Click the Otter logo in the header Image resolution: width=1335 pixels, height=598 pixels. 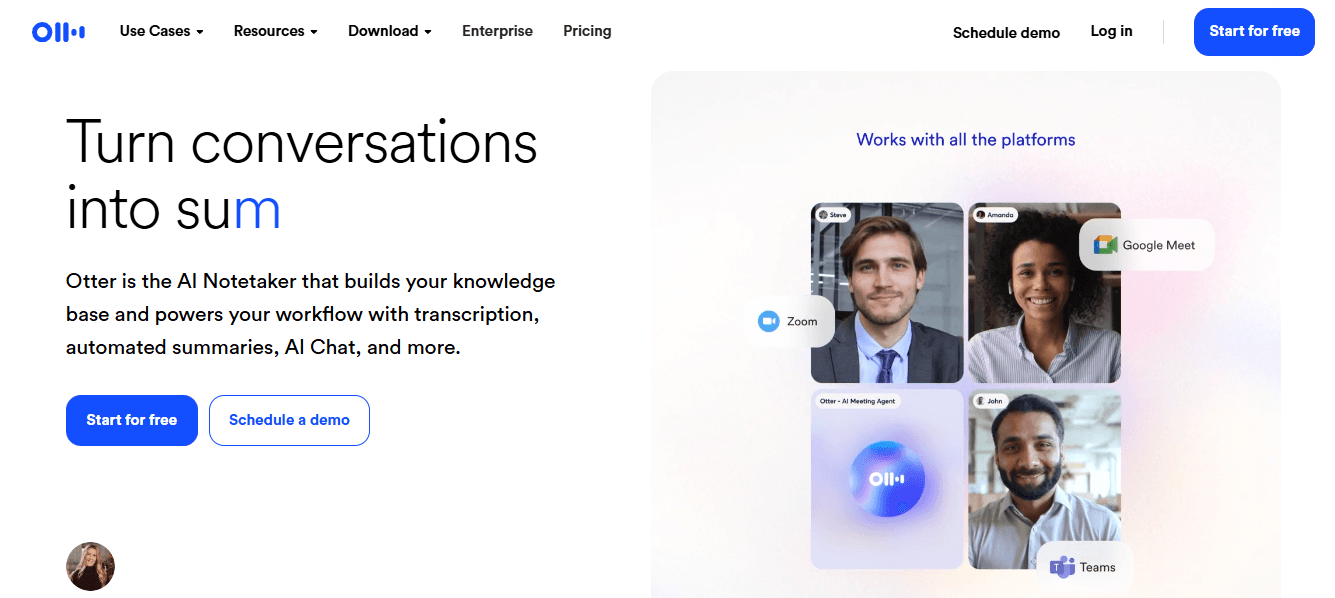tap(58, 32)
